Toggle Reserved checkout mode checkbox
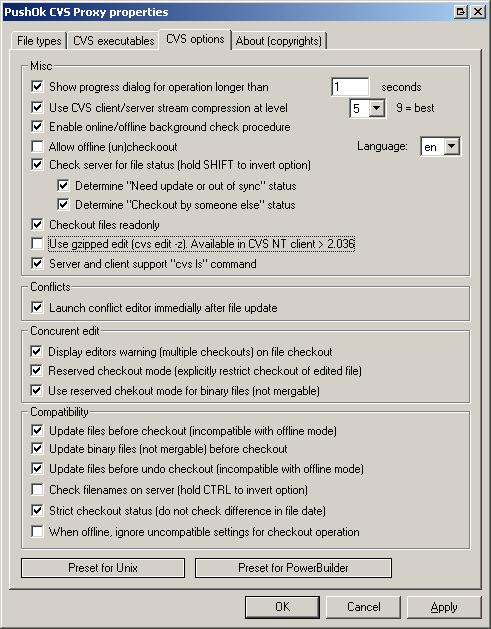This screenshot has height=629, width=491. coord(37,370)
